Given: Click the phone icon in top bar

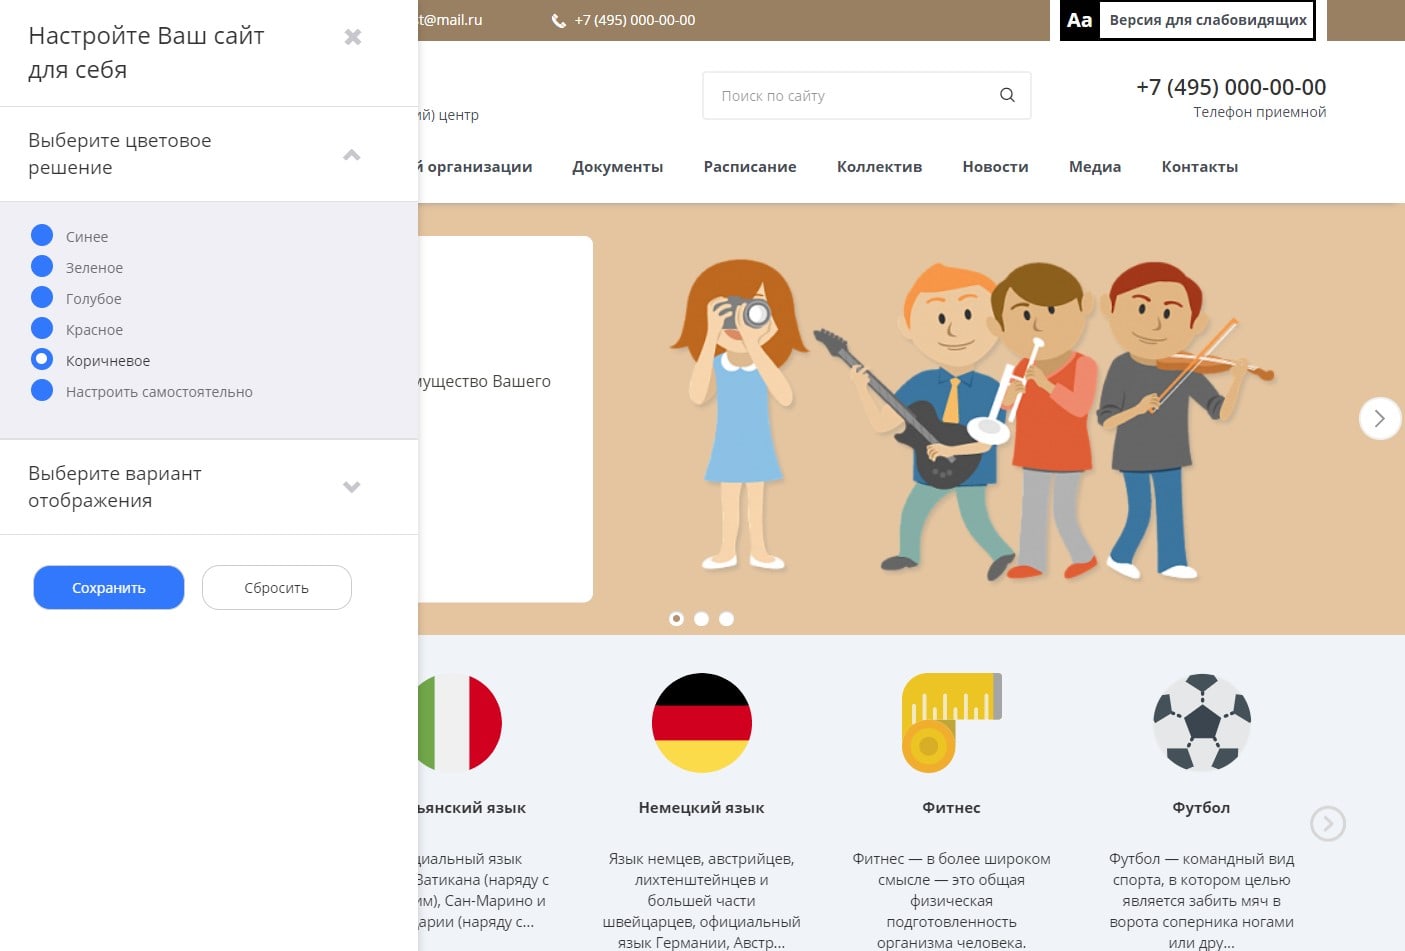Looking at the screenshot, I should point(559,20).
